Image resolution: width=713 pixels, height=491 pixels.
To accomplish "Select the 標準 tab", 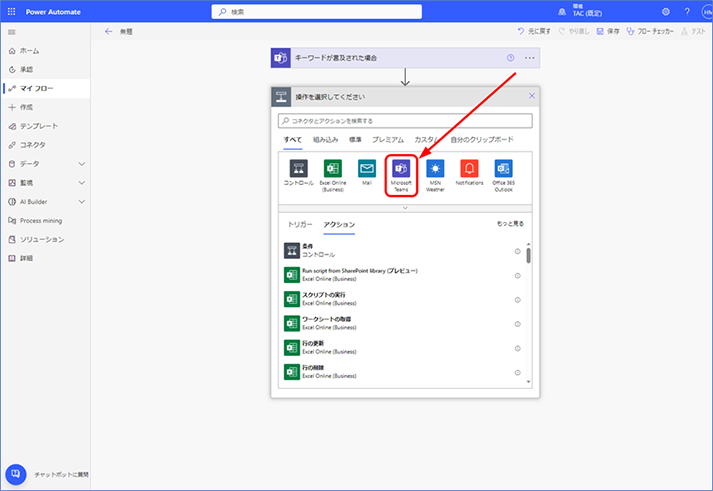I will pos(355,140).
